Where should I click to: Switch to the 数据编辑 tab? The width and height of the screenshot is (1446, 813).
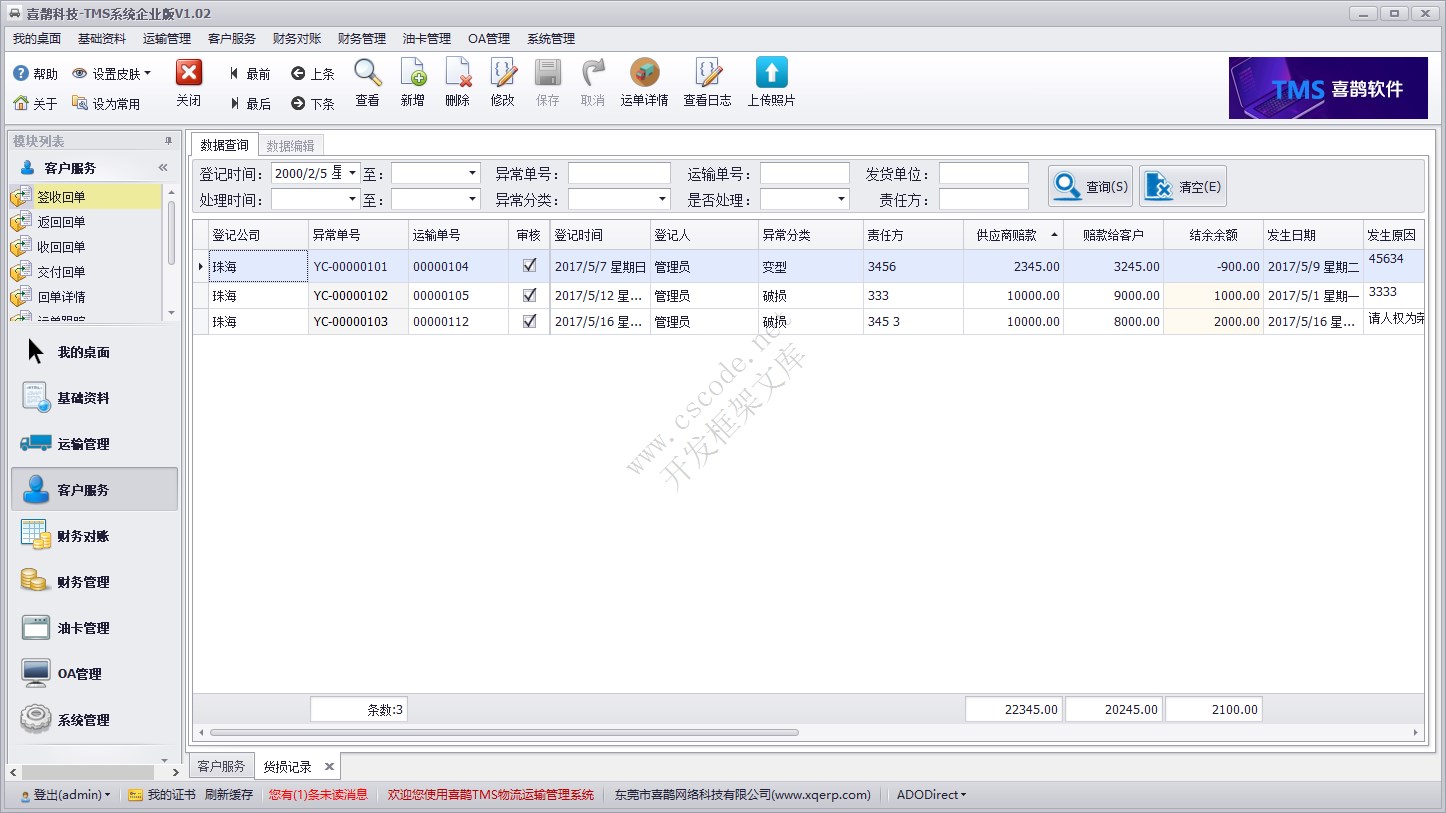pyautogui.click(x=290, y=146)
